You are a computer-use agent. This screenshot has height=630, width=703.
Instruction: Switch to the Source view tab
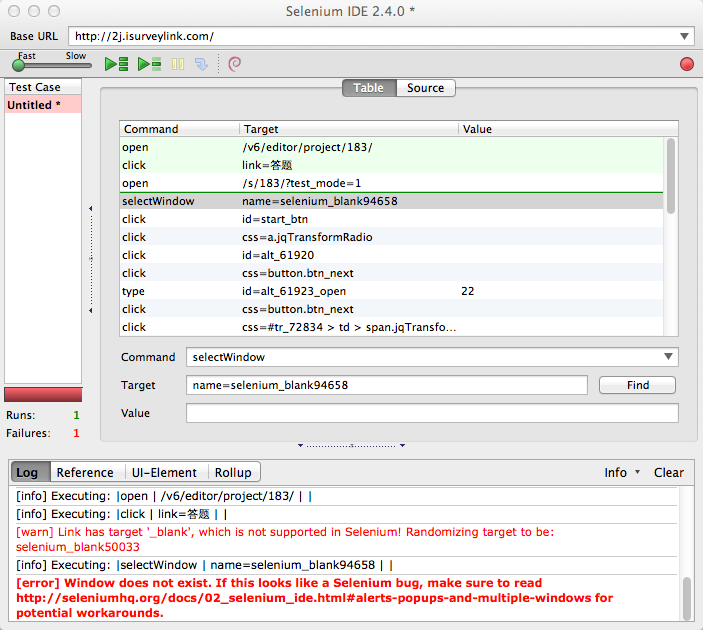coord(425,88)
